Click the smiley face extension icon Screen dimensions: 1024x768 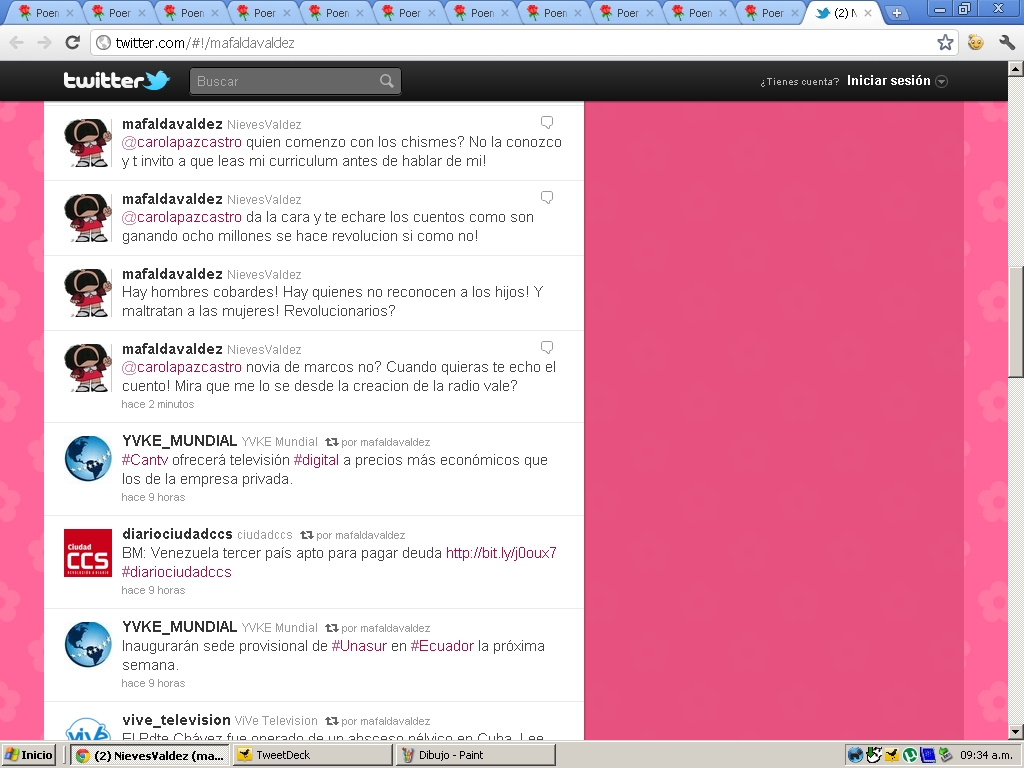pos(976,42)
